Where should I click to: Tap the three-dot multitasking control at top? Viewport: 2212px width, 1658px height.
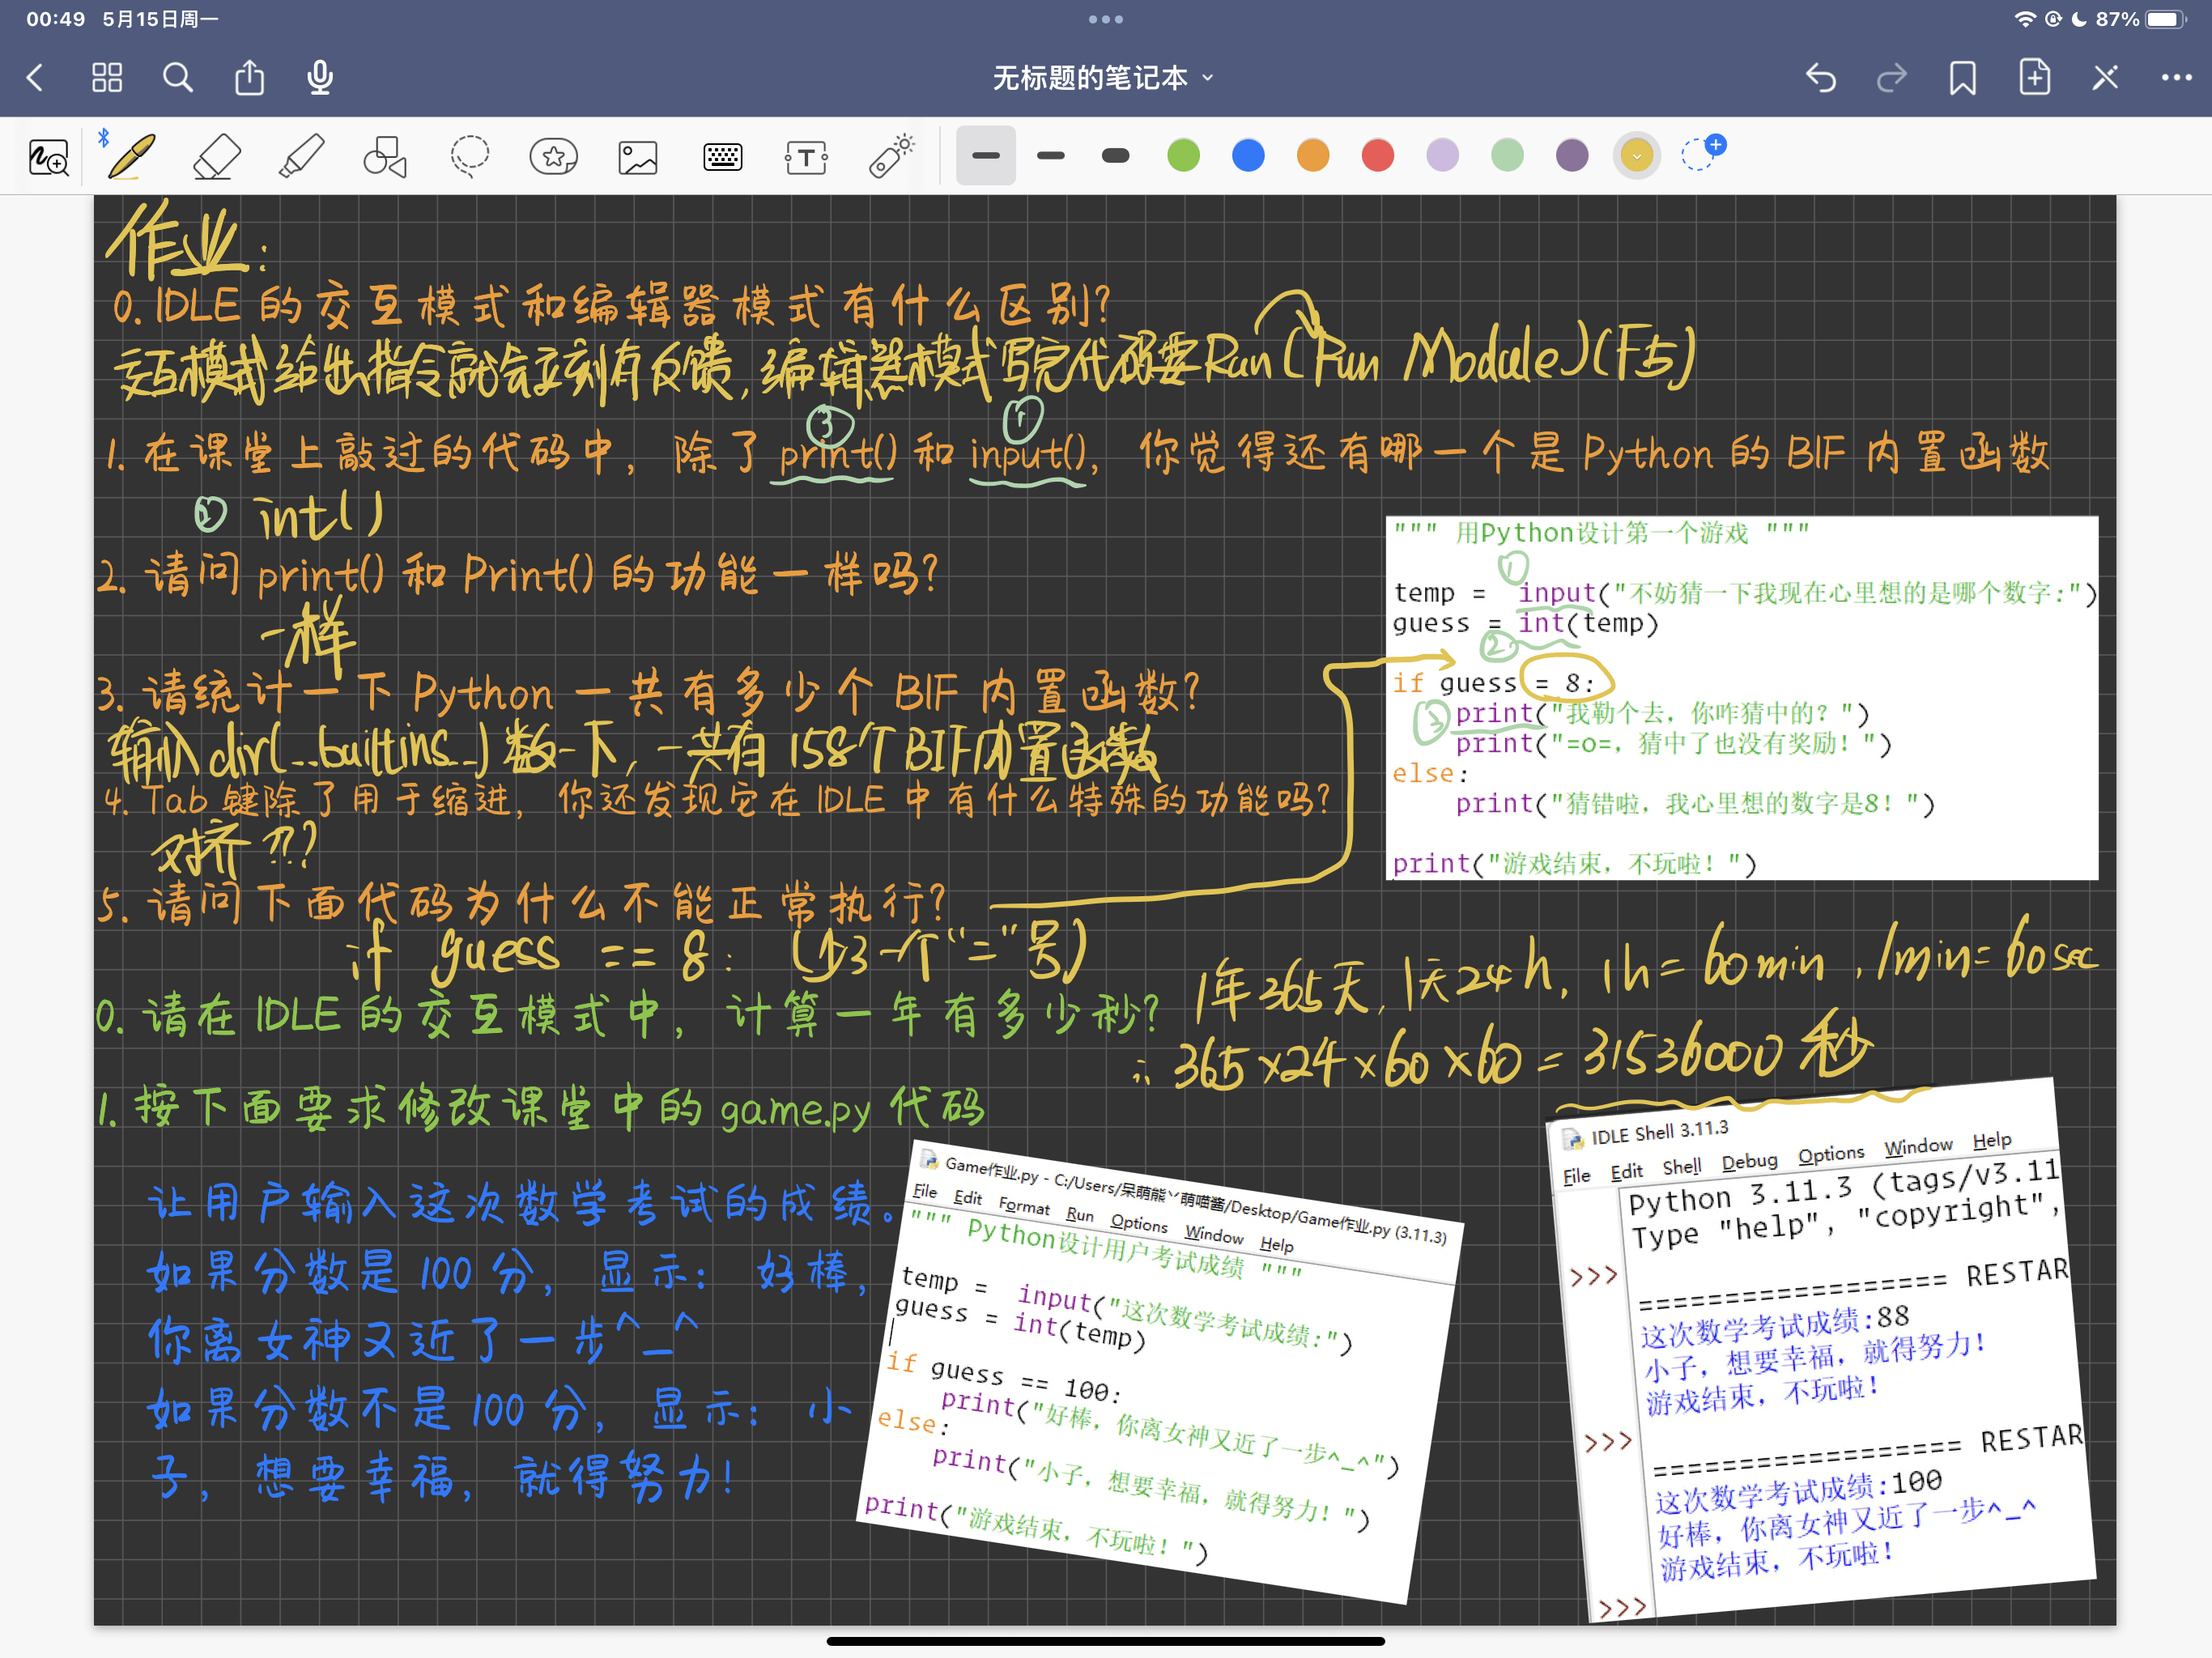pyautogui.click(x=1106, y=19)
